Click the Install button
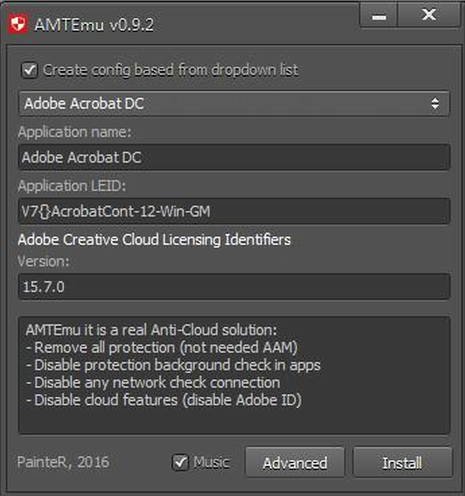 click(402, 463)
